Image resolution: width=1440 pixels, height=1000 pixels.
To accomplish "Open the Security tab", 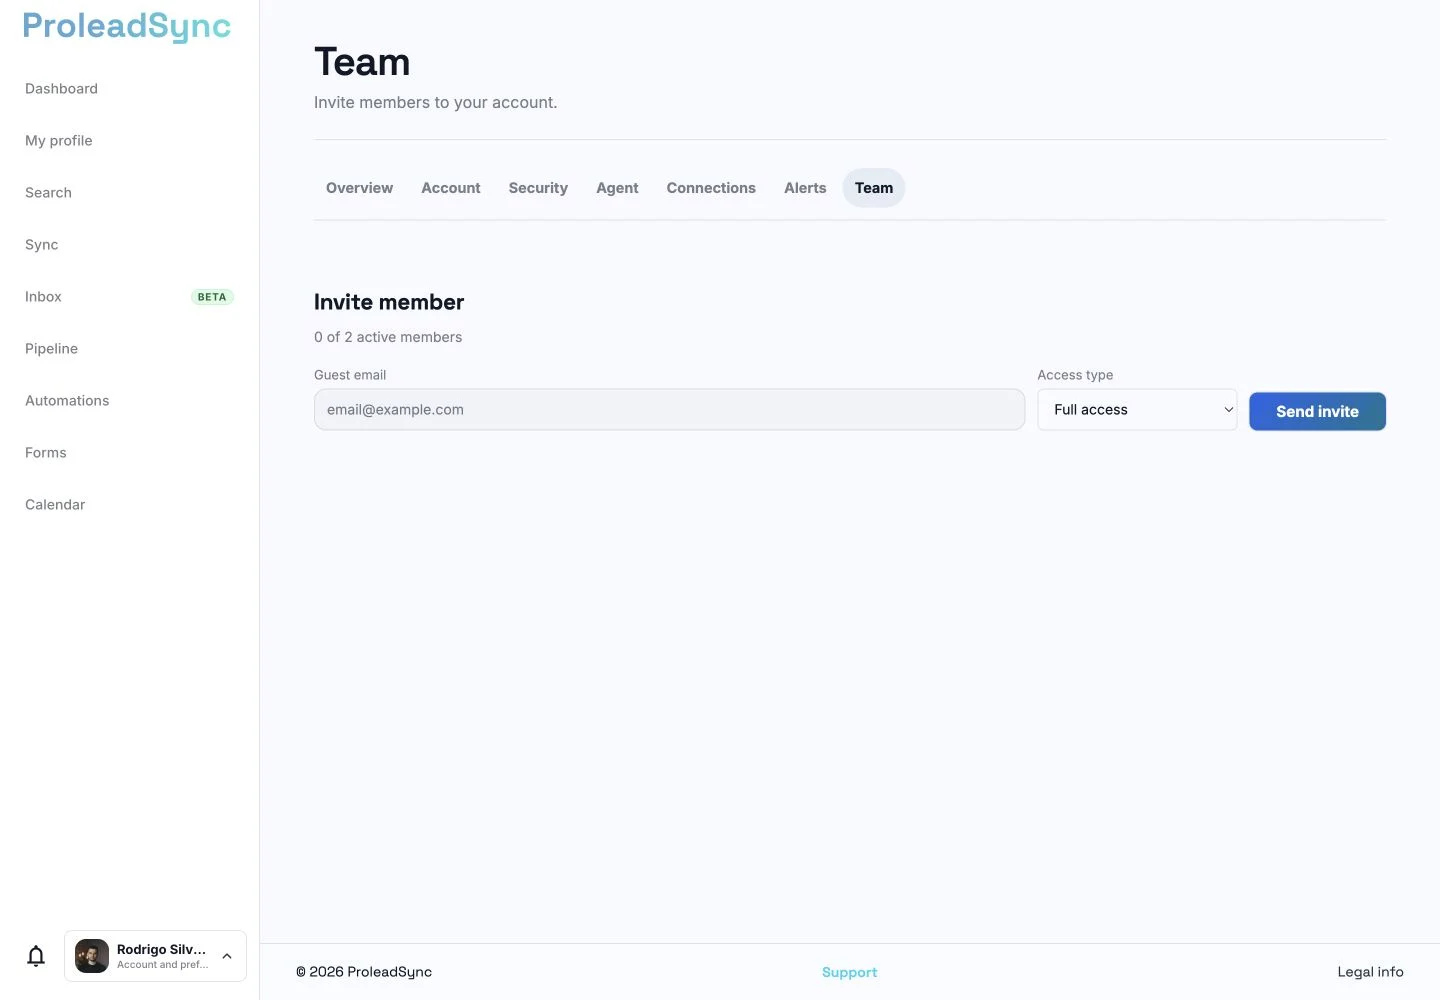I will [538, 188].
